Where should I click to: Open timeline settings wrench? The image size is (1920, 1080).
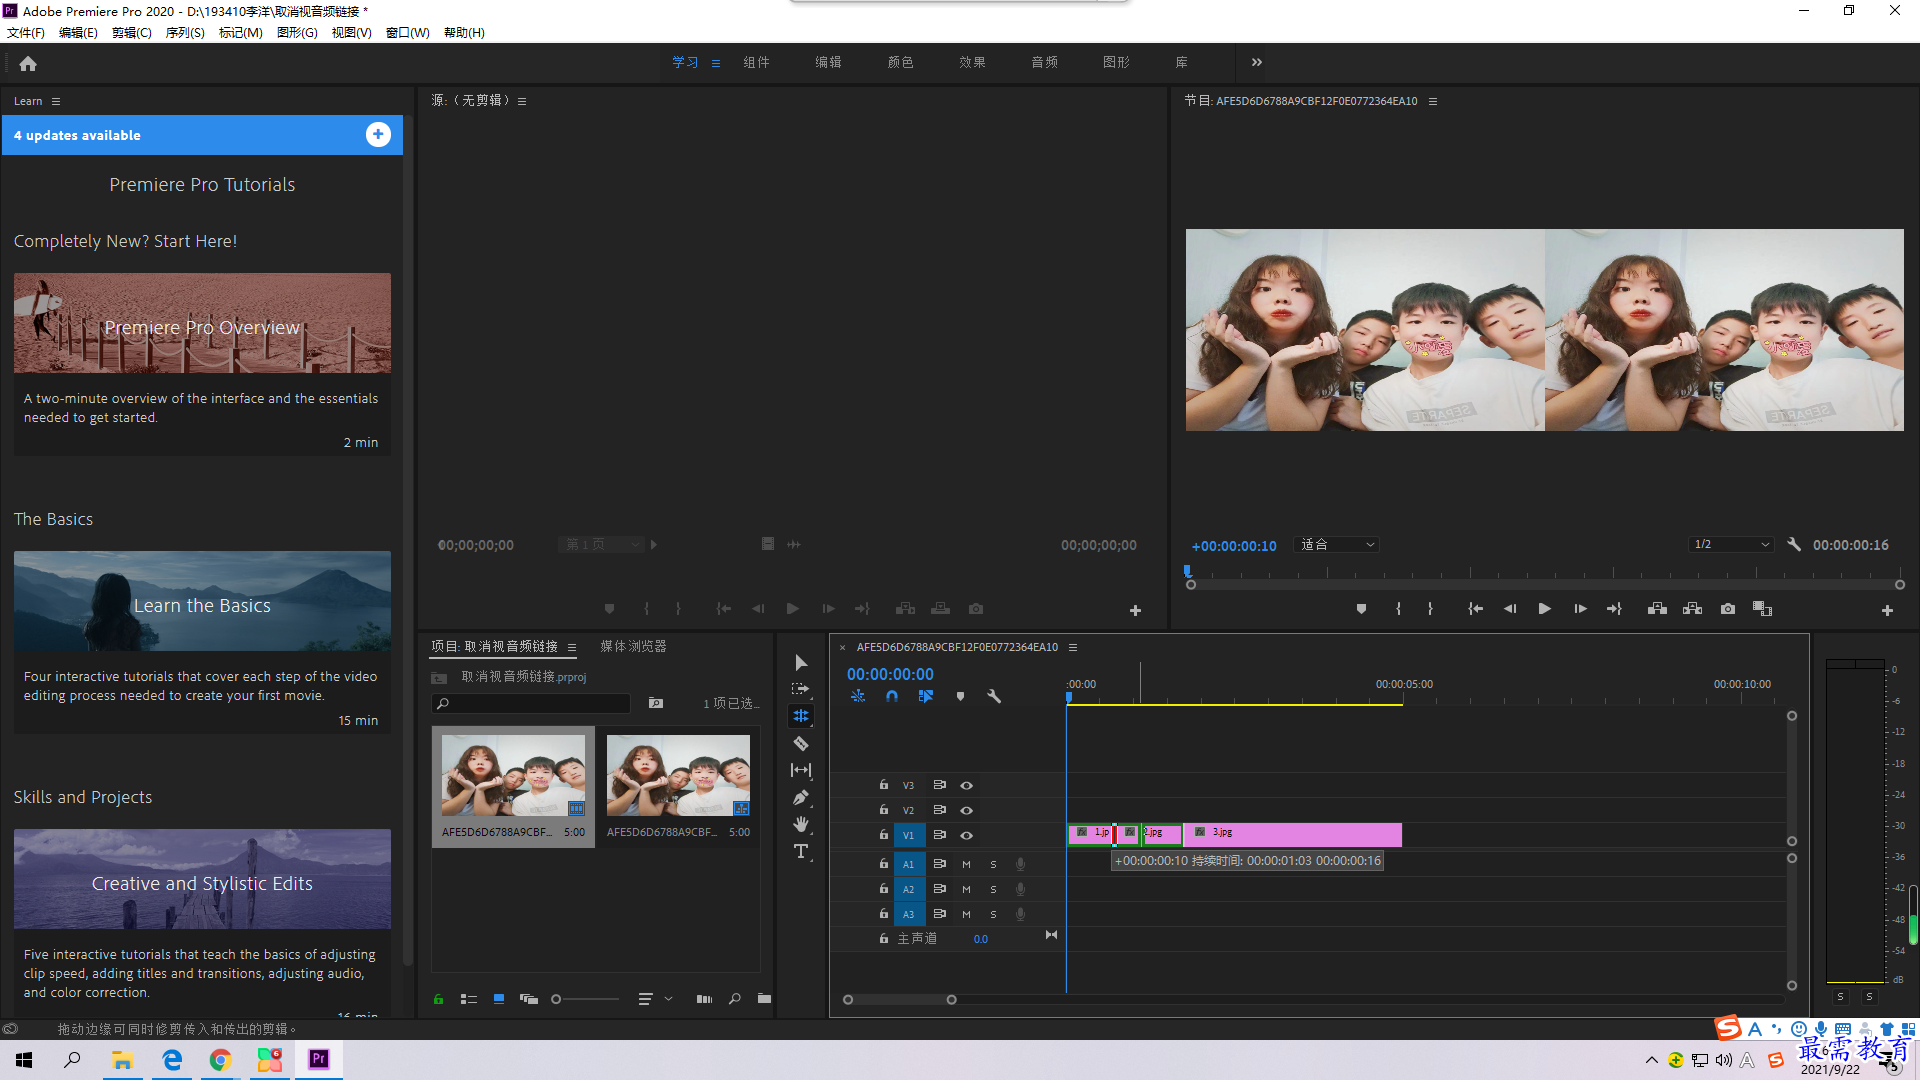[x=994, y=696]
